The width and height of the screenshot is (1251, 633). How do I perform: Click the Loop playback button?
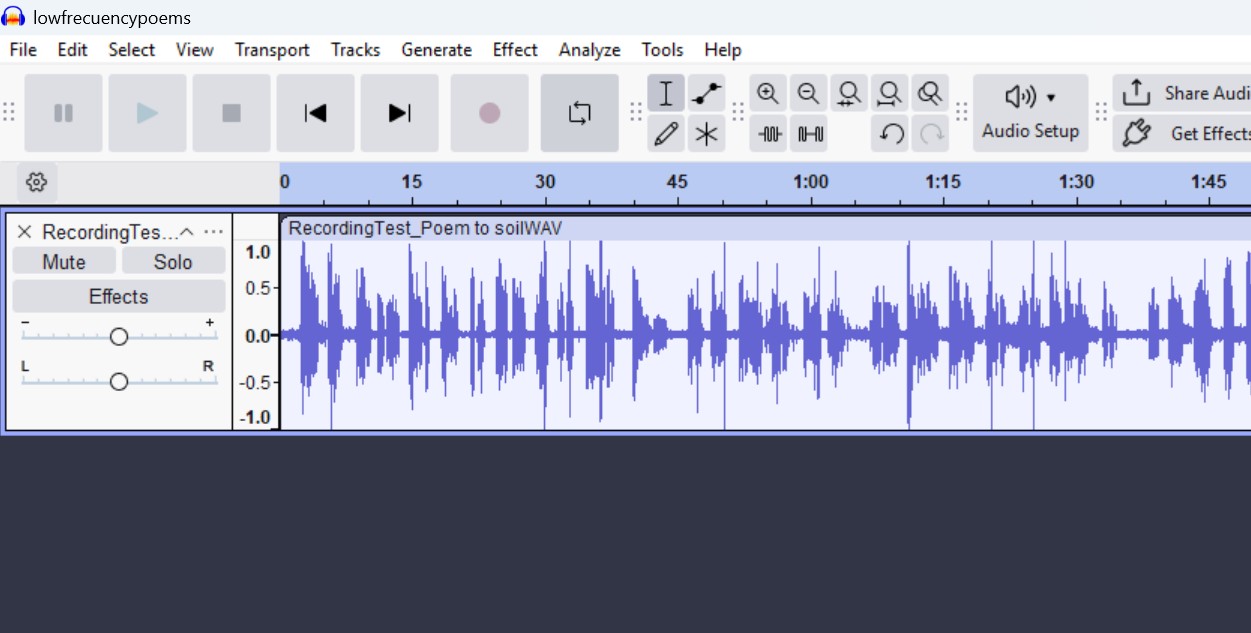tap(580, 112)
